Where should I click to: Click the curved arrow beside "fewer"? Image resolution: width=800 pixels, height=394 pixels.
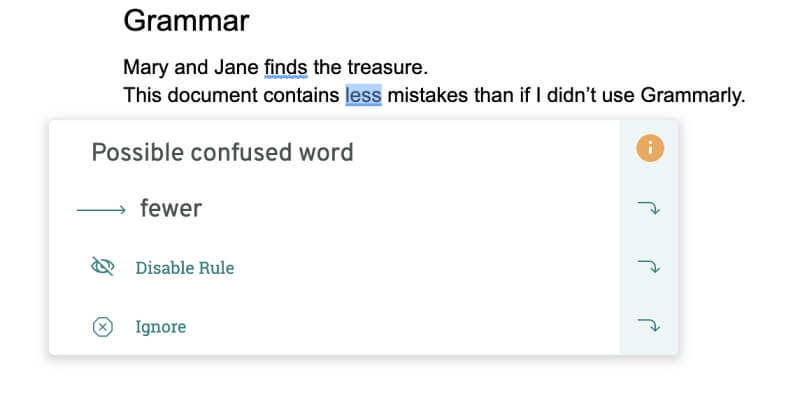(649, 208)
